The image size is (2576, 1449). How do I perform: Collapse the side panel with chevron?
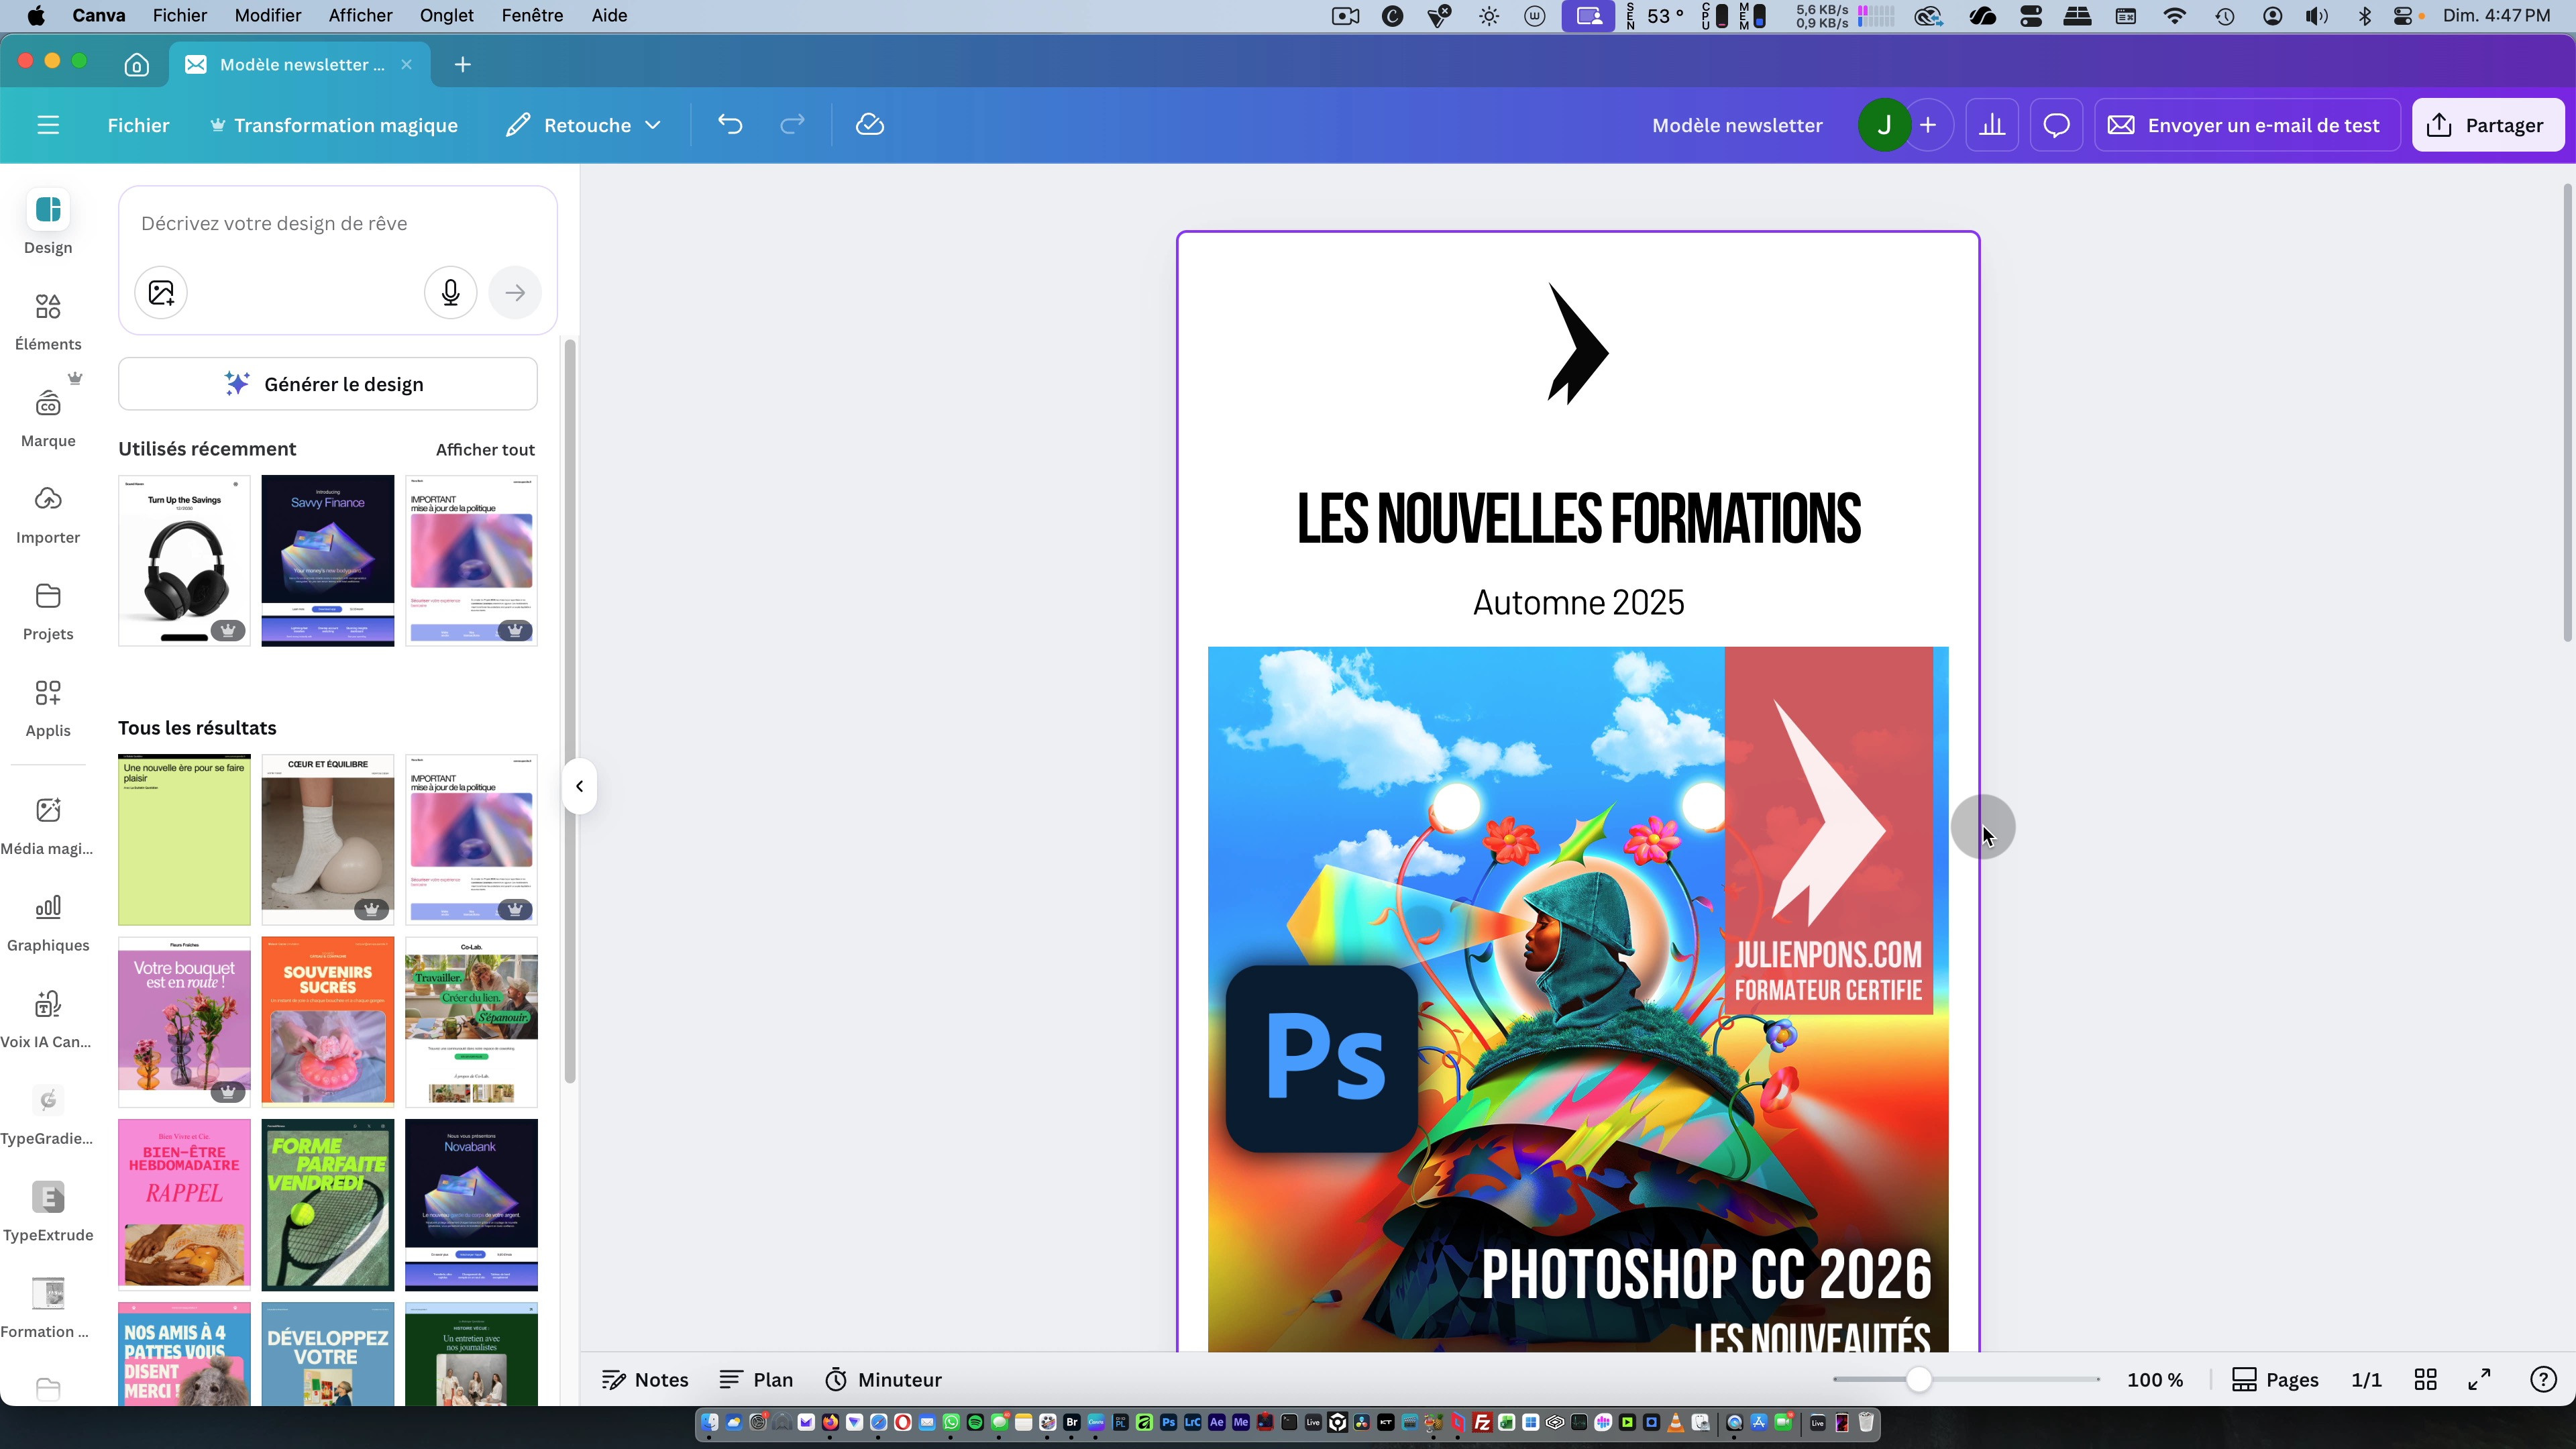point(579,786)
